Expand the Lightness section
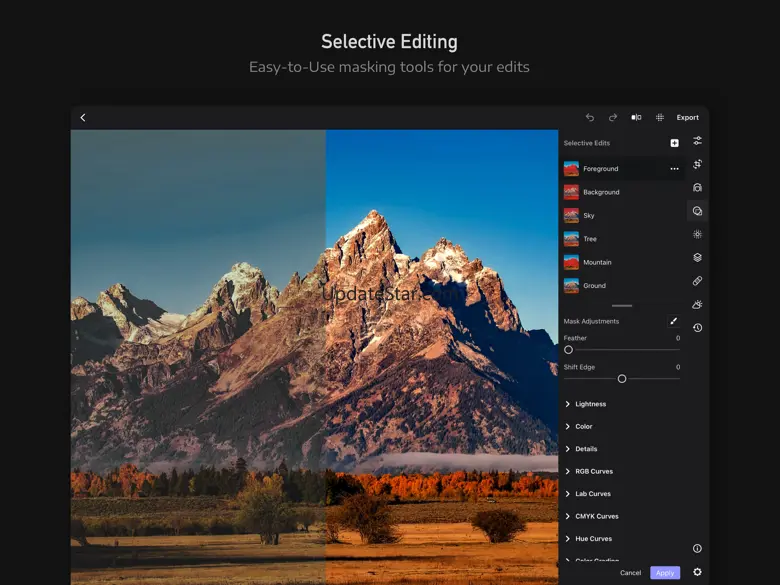 pos(590,404)
